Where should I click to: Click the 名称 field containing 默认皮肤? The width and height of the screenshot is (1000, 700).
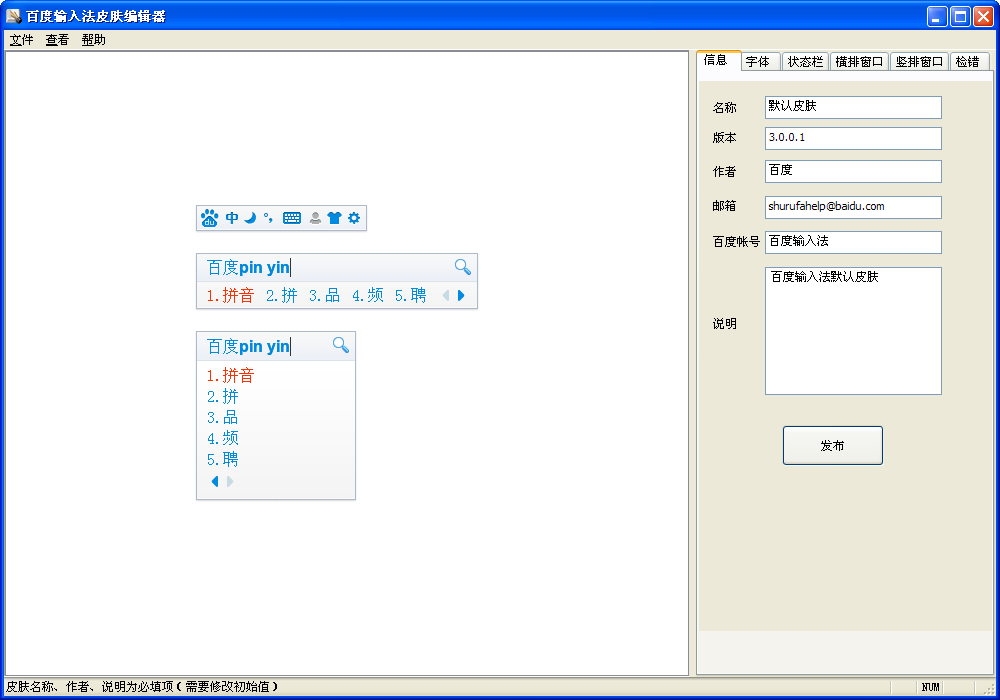click(x=853, y=107)
